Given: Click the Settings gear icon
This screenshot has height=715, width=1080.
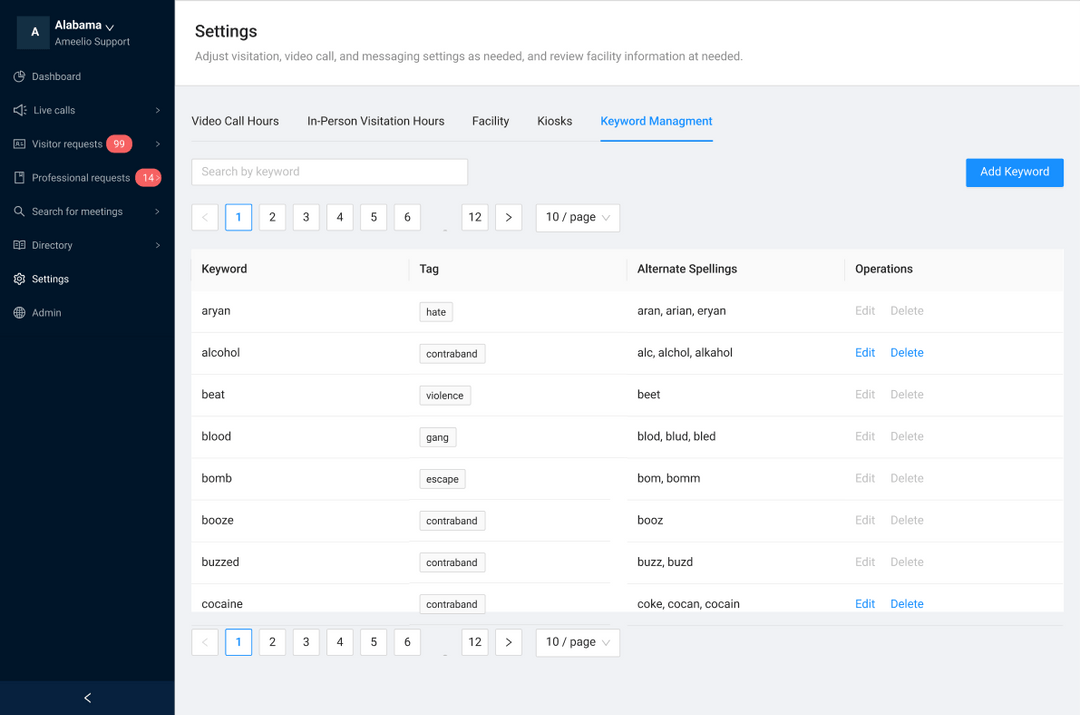Looking at the screenshot, I should coord(19,279).
